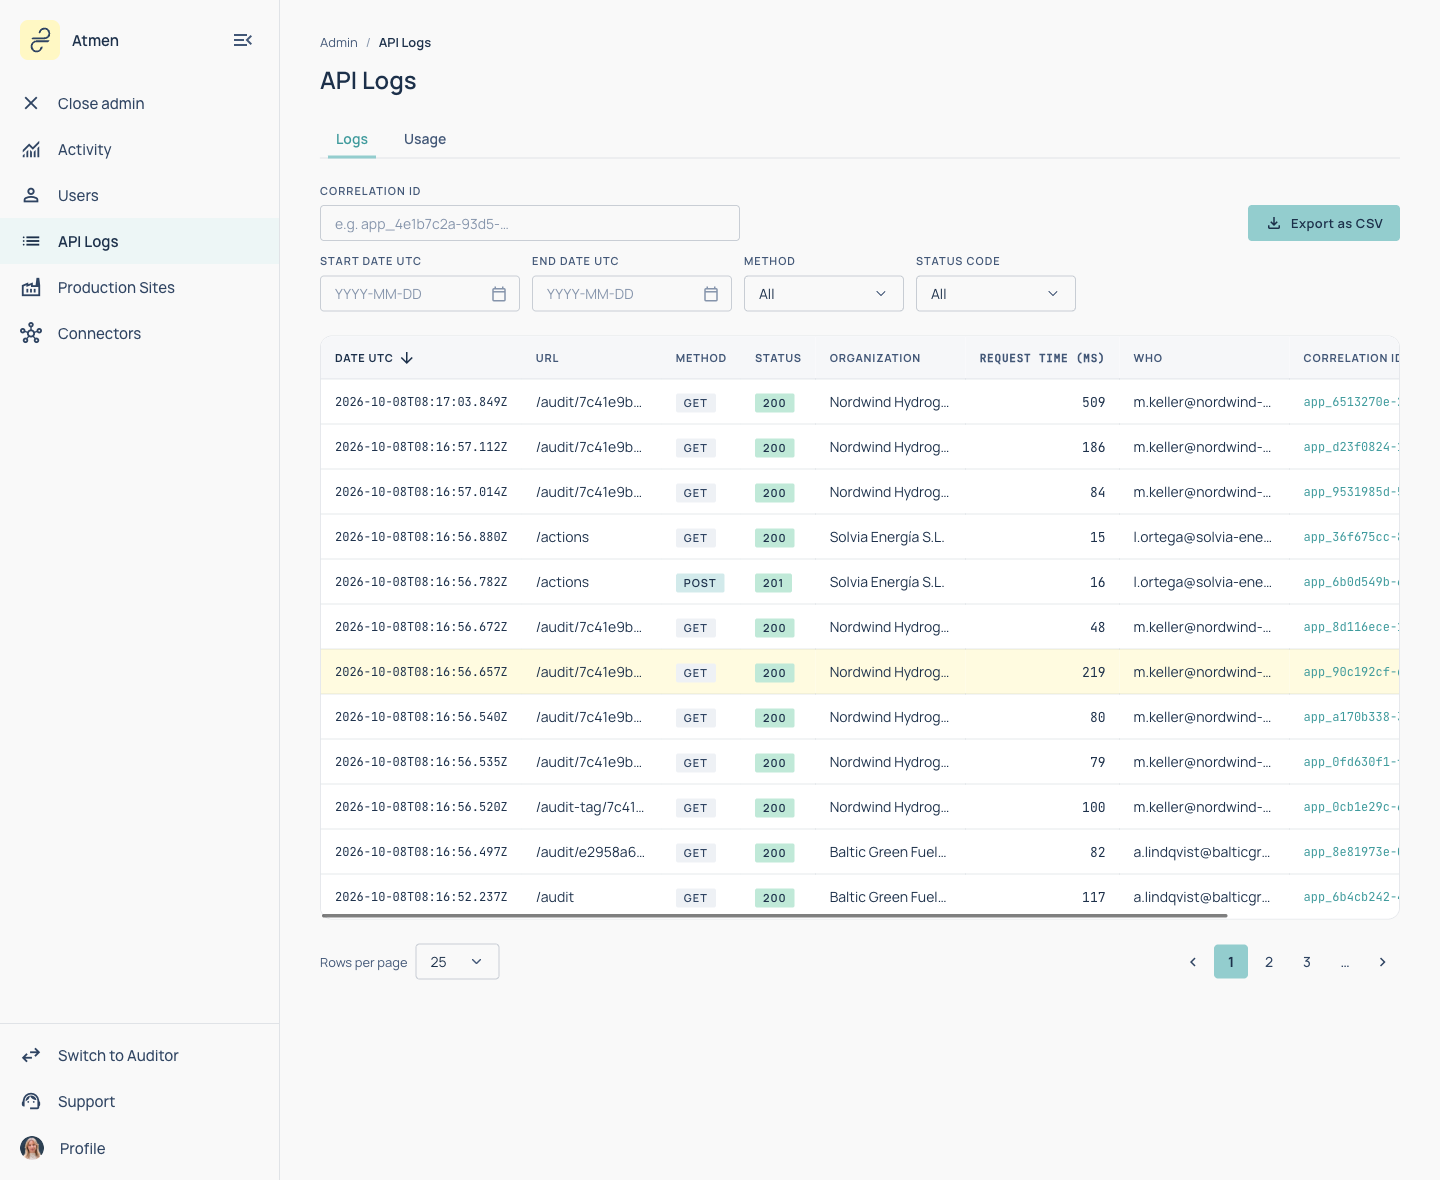
Task: Click the POST method badge for /actions
Action: pyautogui.click(x=700, y=583)
